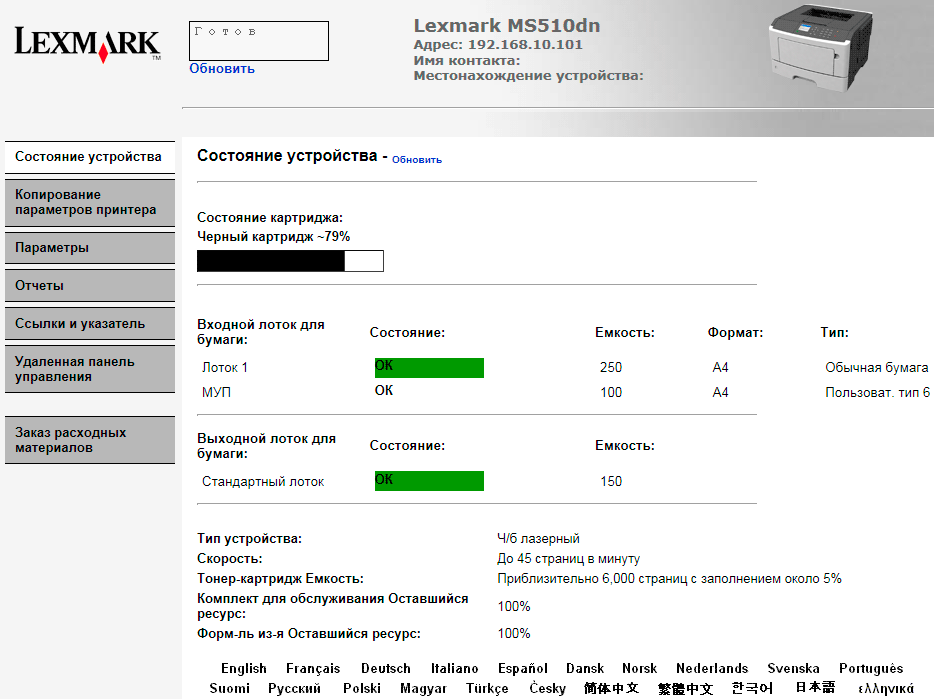This screenshot has height=699, width=934.
Task: Click the Выходной лоток для бумаги heading
Action: (266, 446)
